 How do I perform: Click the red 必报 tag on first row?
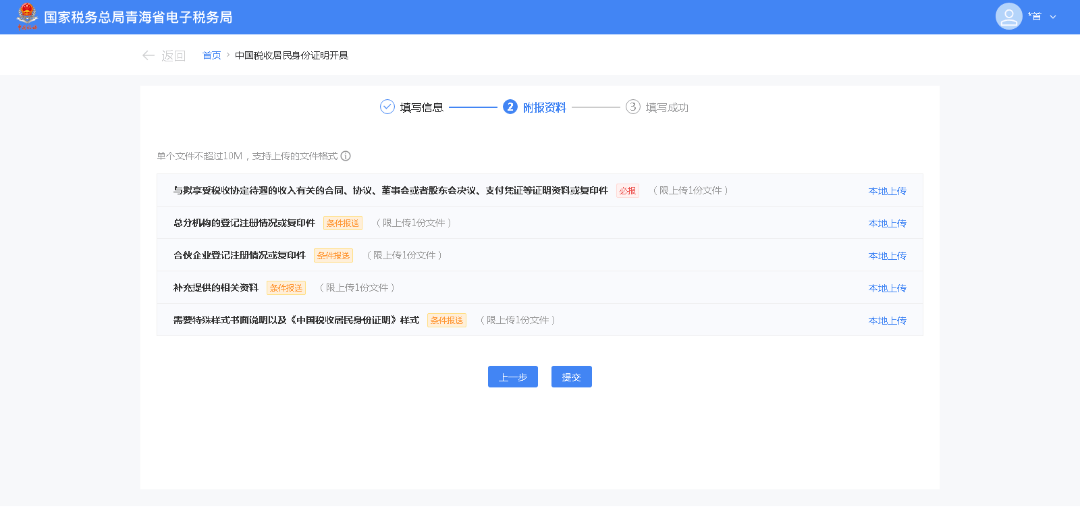point(627,191)
